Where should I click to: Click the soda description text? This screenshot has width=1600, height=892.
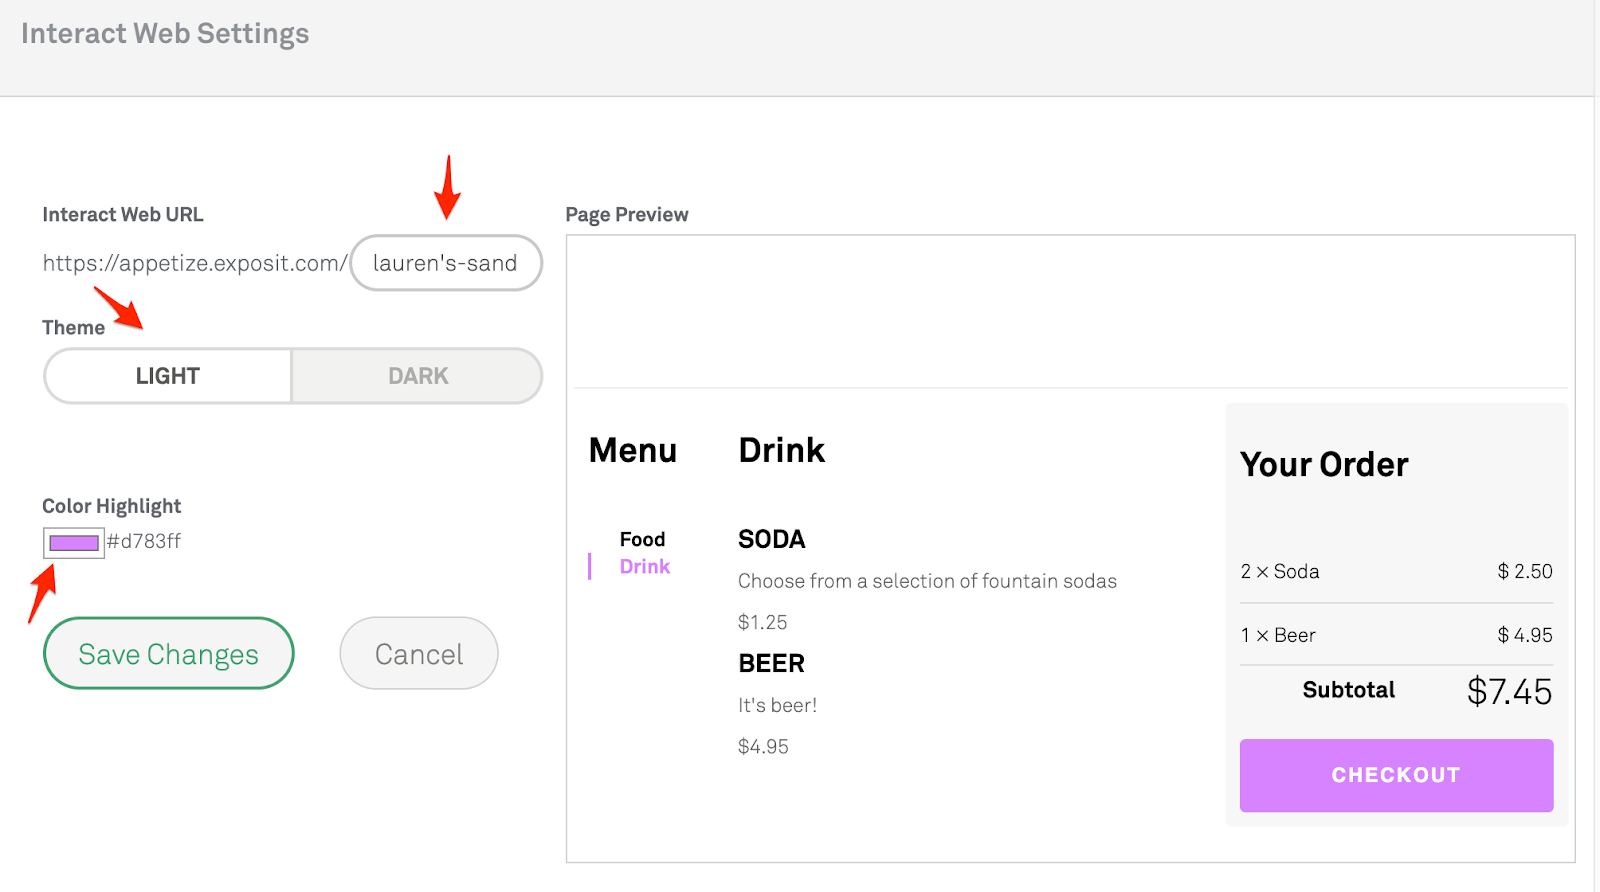[x=927, y=581]
